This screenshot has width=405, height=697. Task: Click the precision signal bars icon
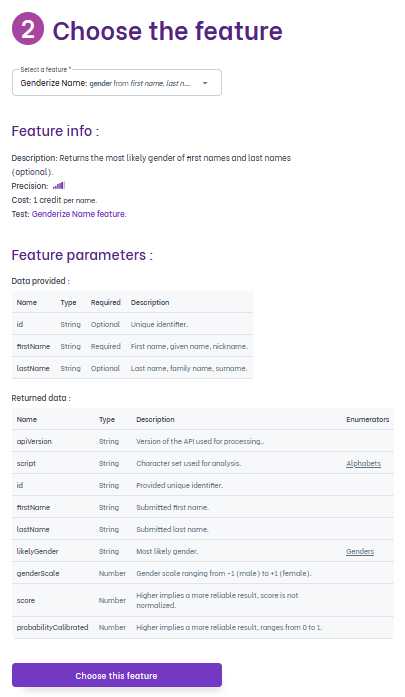click(x=59, y=186)
